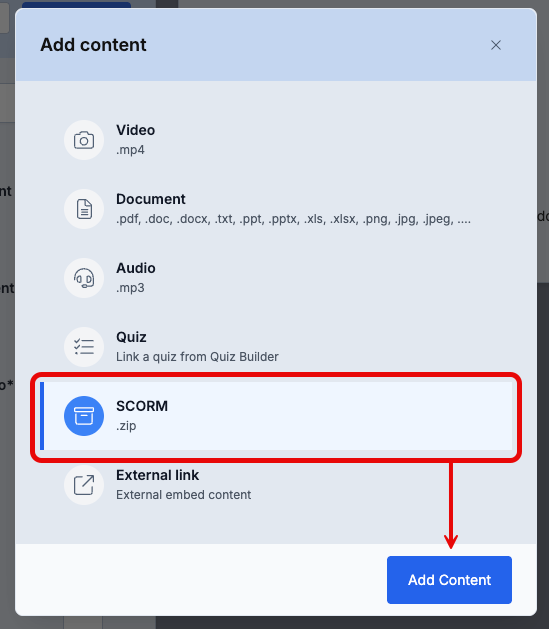Click the .mp4 format description
Screen dimensions: 549x629
tap(130, 150)
